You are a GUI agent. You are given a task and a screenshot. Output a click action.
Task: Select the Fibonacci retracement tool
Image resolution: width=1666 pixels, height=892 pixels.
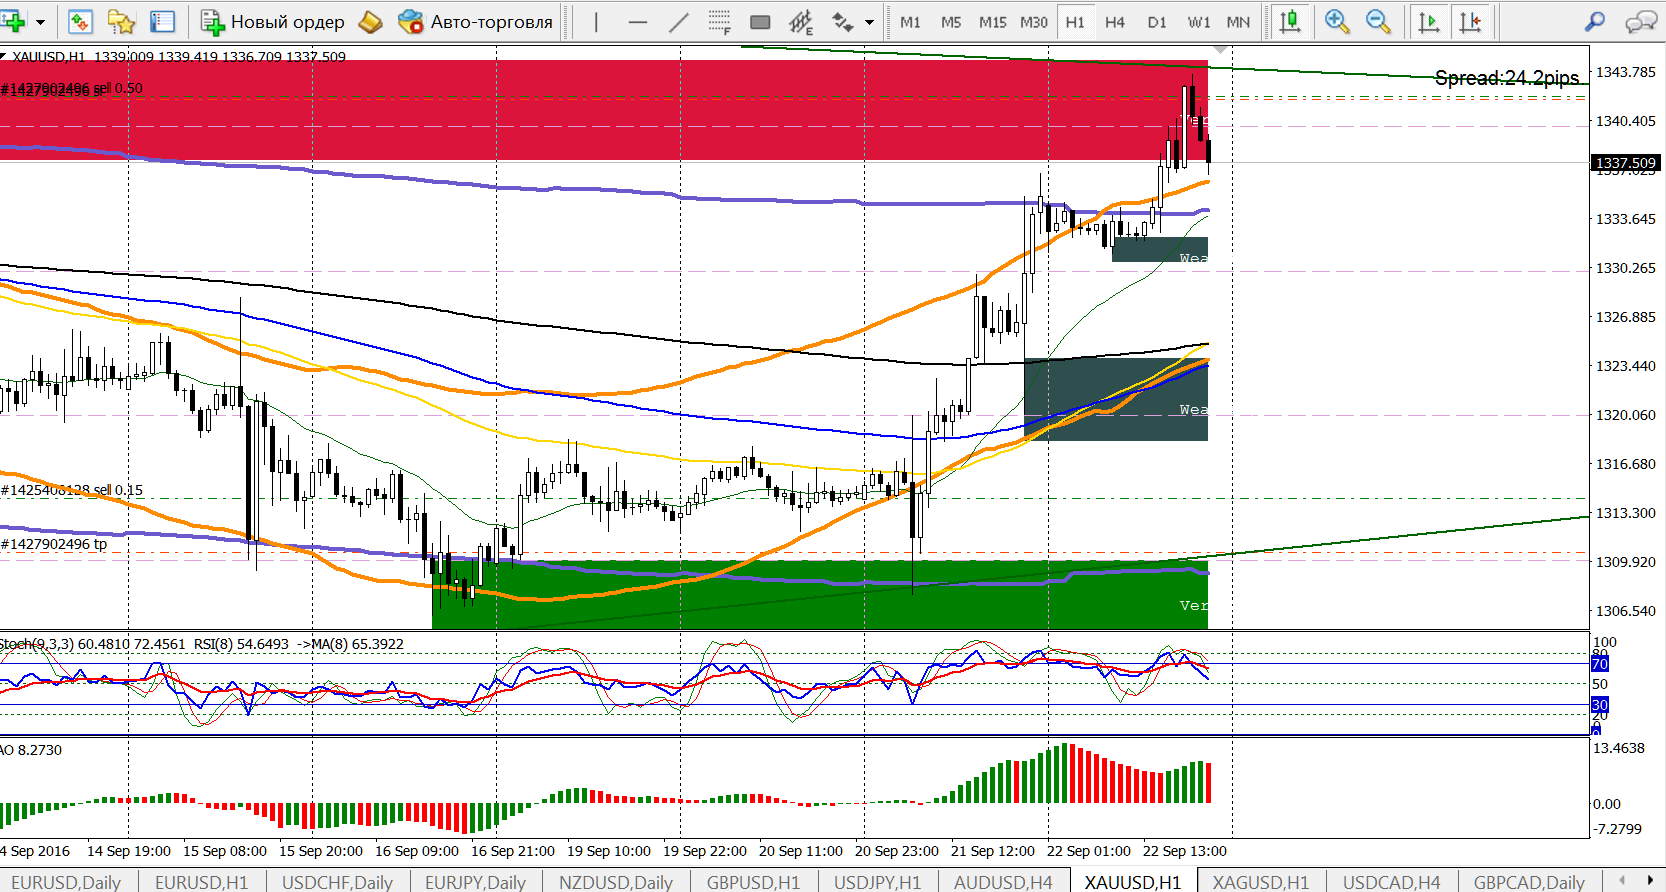click(719, 21)
